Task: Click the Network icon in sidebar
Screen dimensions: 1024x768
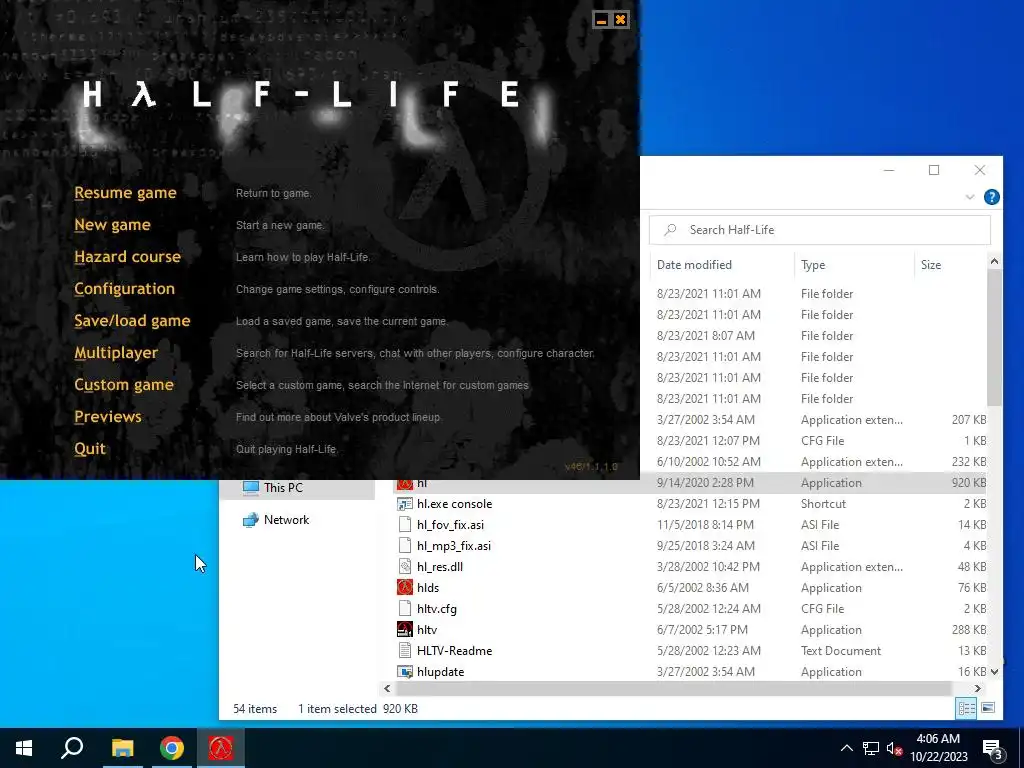Action: click(251, 520)
